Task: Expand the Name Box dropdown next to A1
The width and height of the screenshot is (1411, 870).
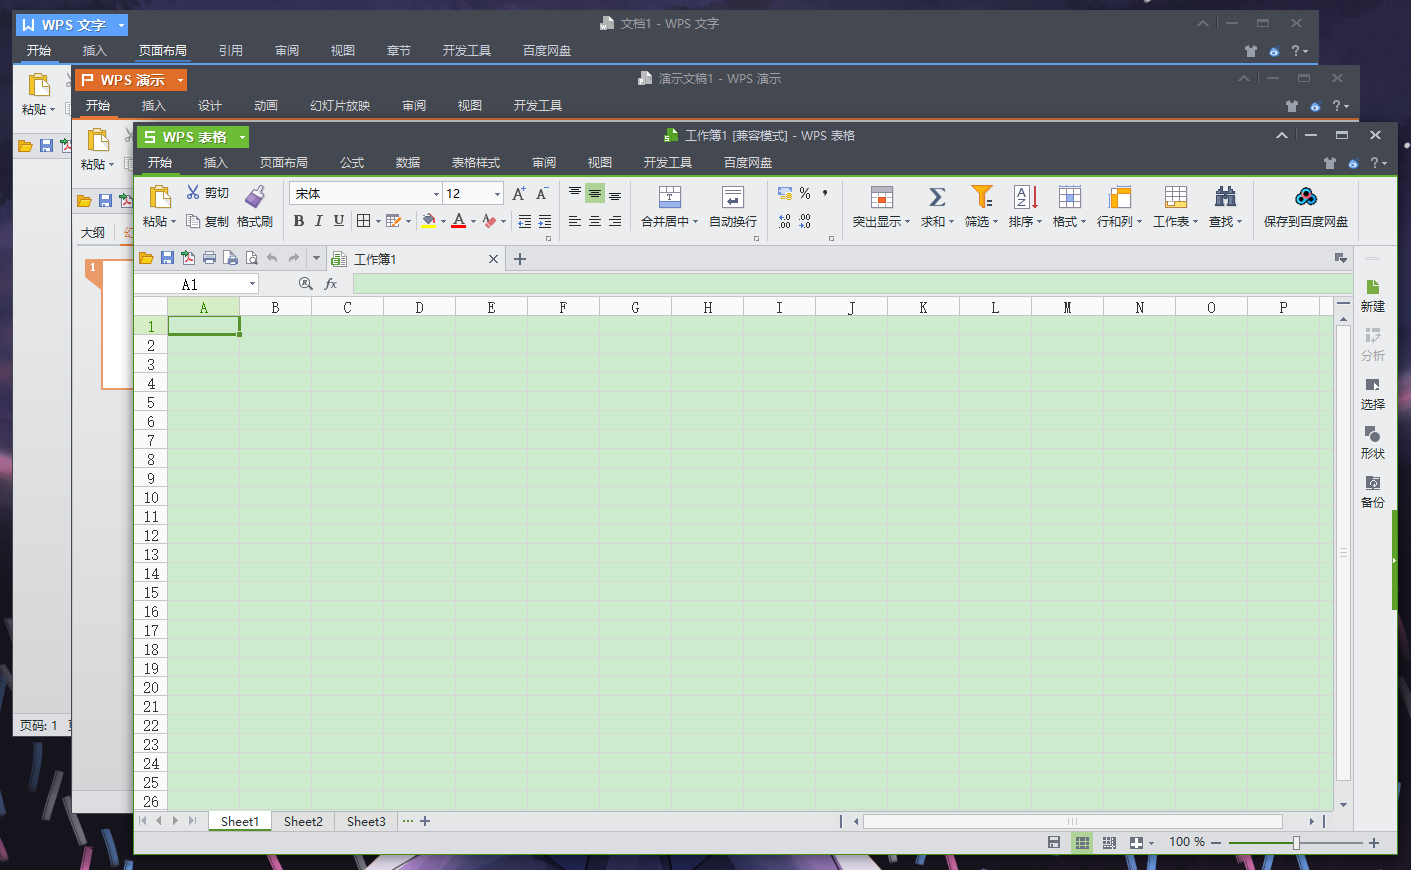Action: (x=252, y=285)
